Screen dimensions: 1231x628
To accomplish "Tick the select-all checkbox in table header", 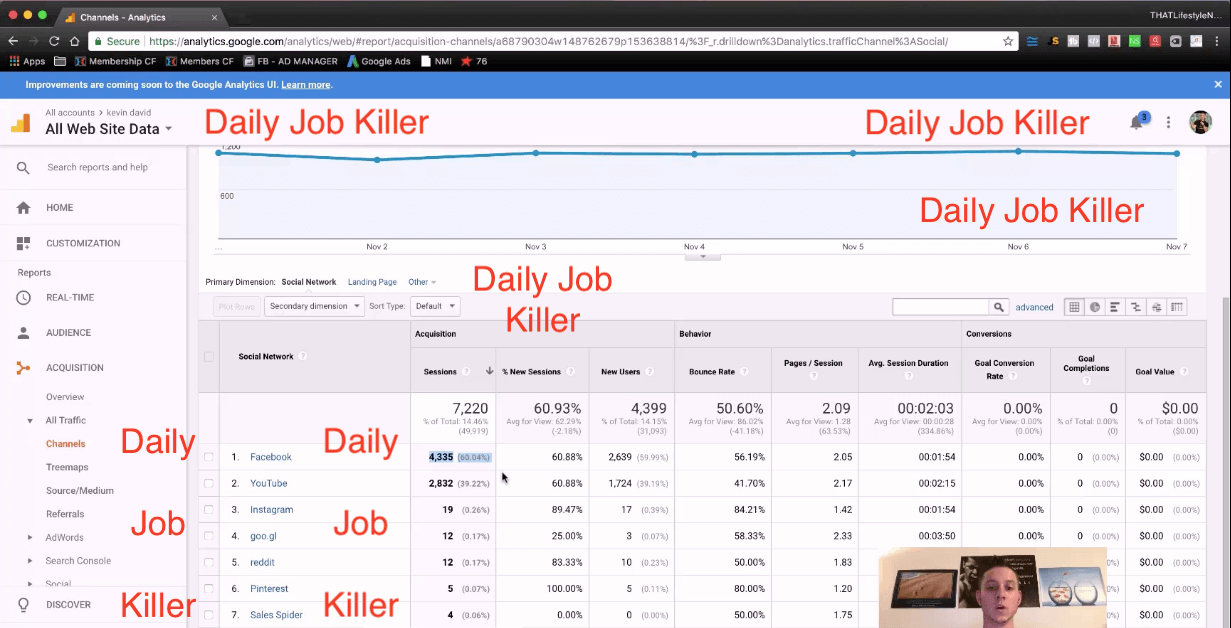I will point(209,356).
